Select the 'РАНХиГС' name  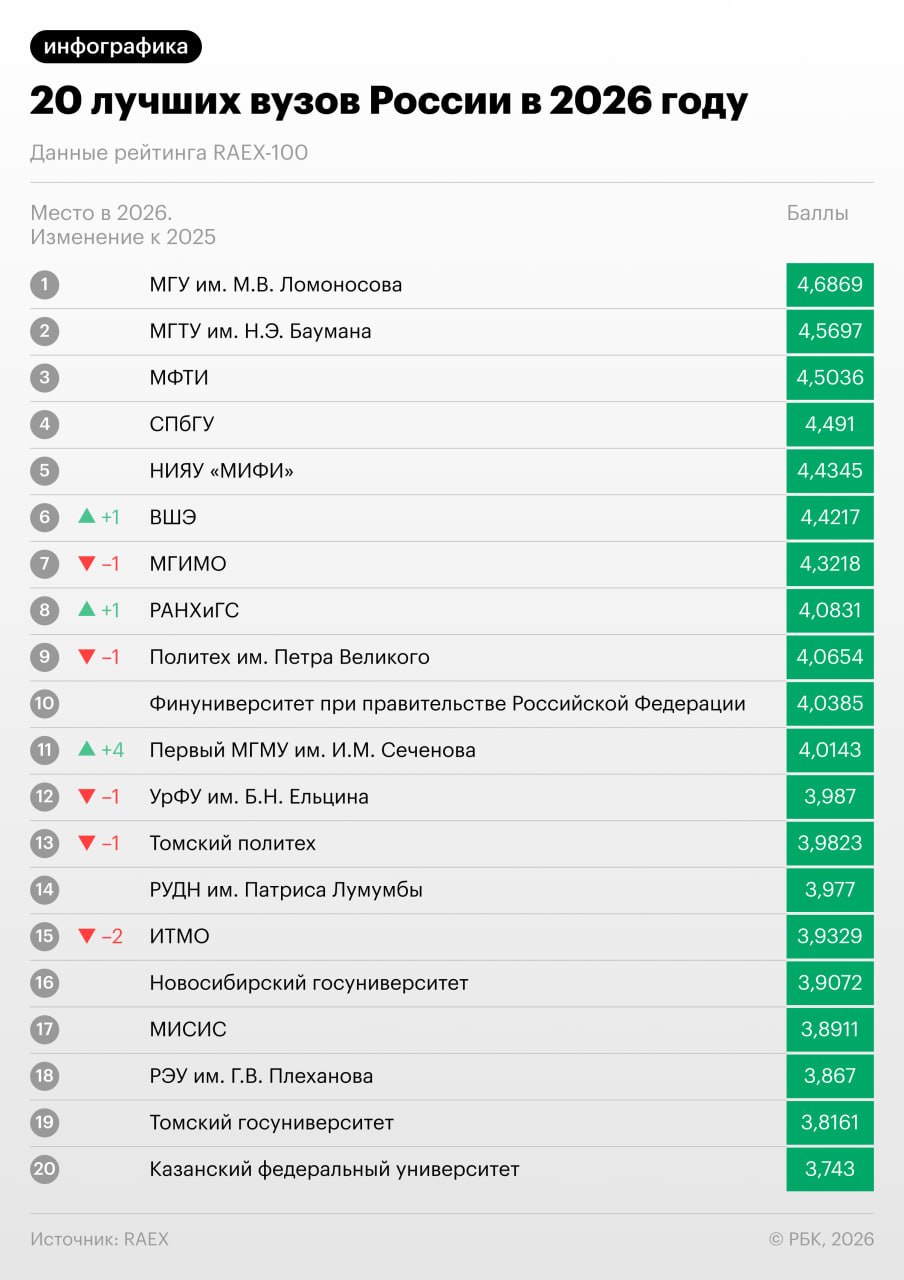(x=194, y=610)
